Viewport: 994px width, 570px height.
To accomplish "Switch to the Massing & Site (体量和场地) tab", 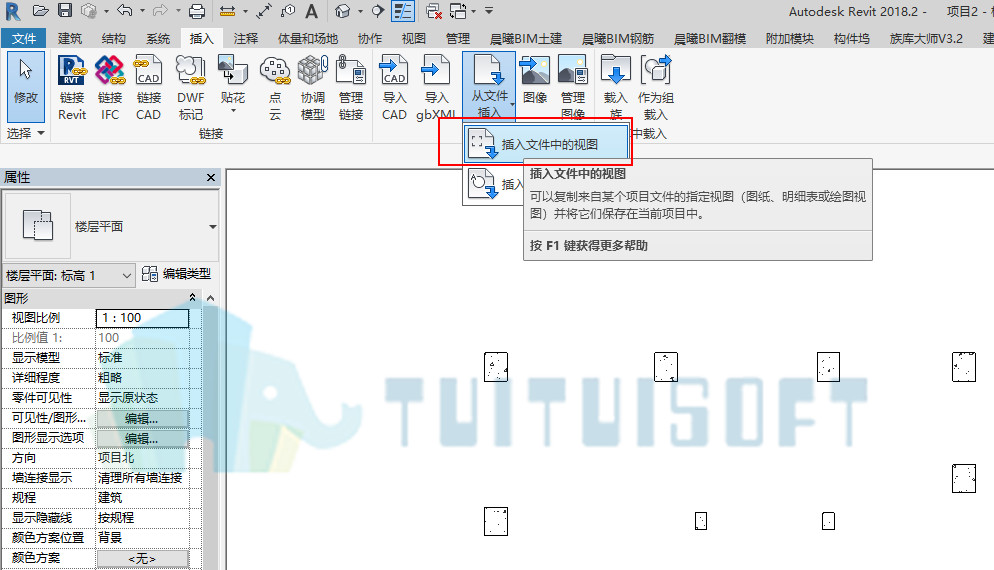I will pyautogui.click(x=307, y=39).
